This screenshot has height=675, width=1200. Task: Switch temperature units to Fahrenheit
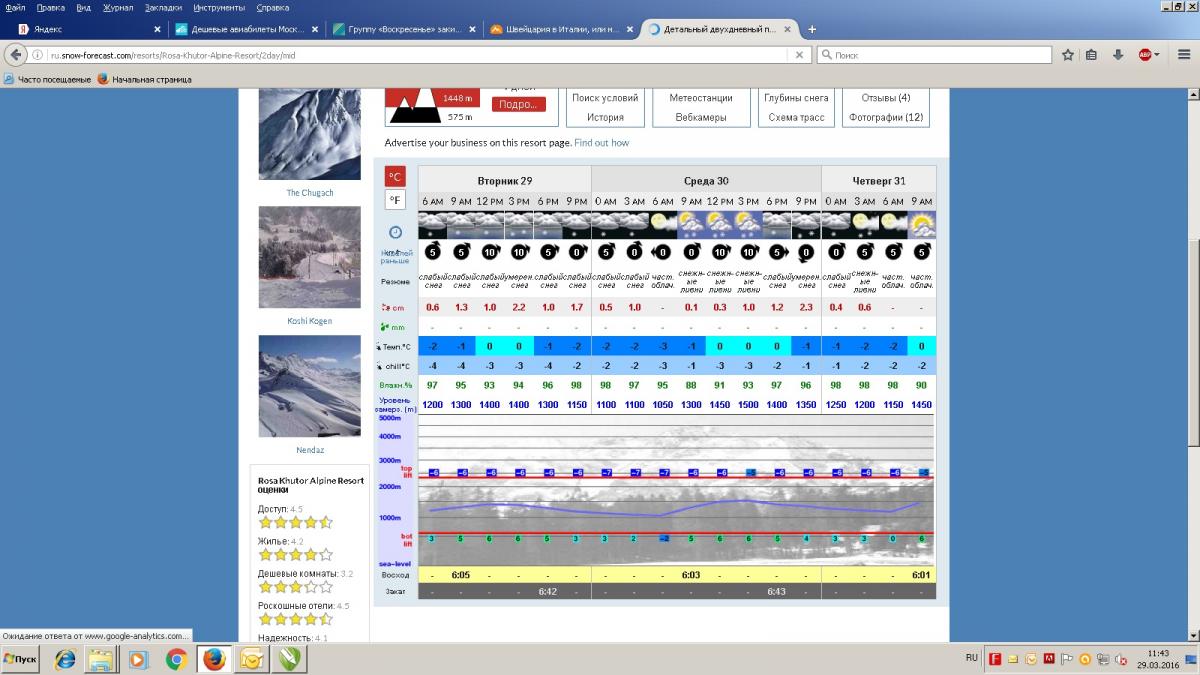click(x=396, y=200)
